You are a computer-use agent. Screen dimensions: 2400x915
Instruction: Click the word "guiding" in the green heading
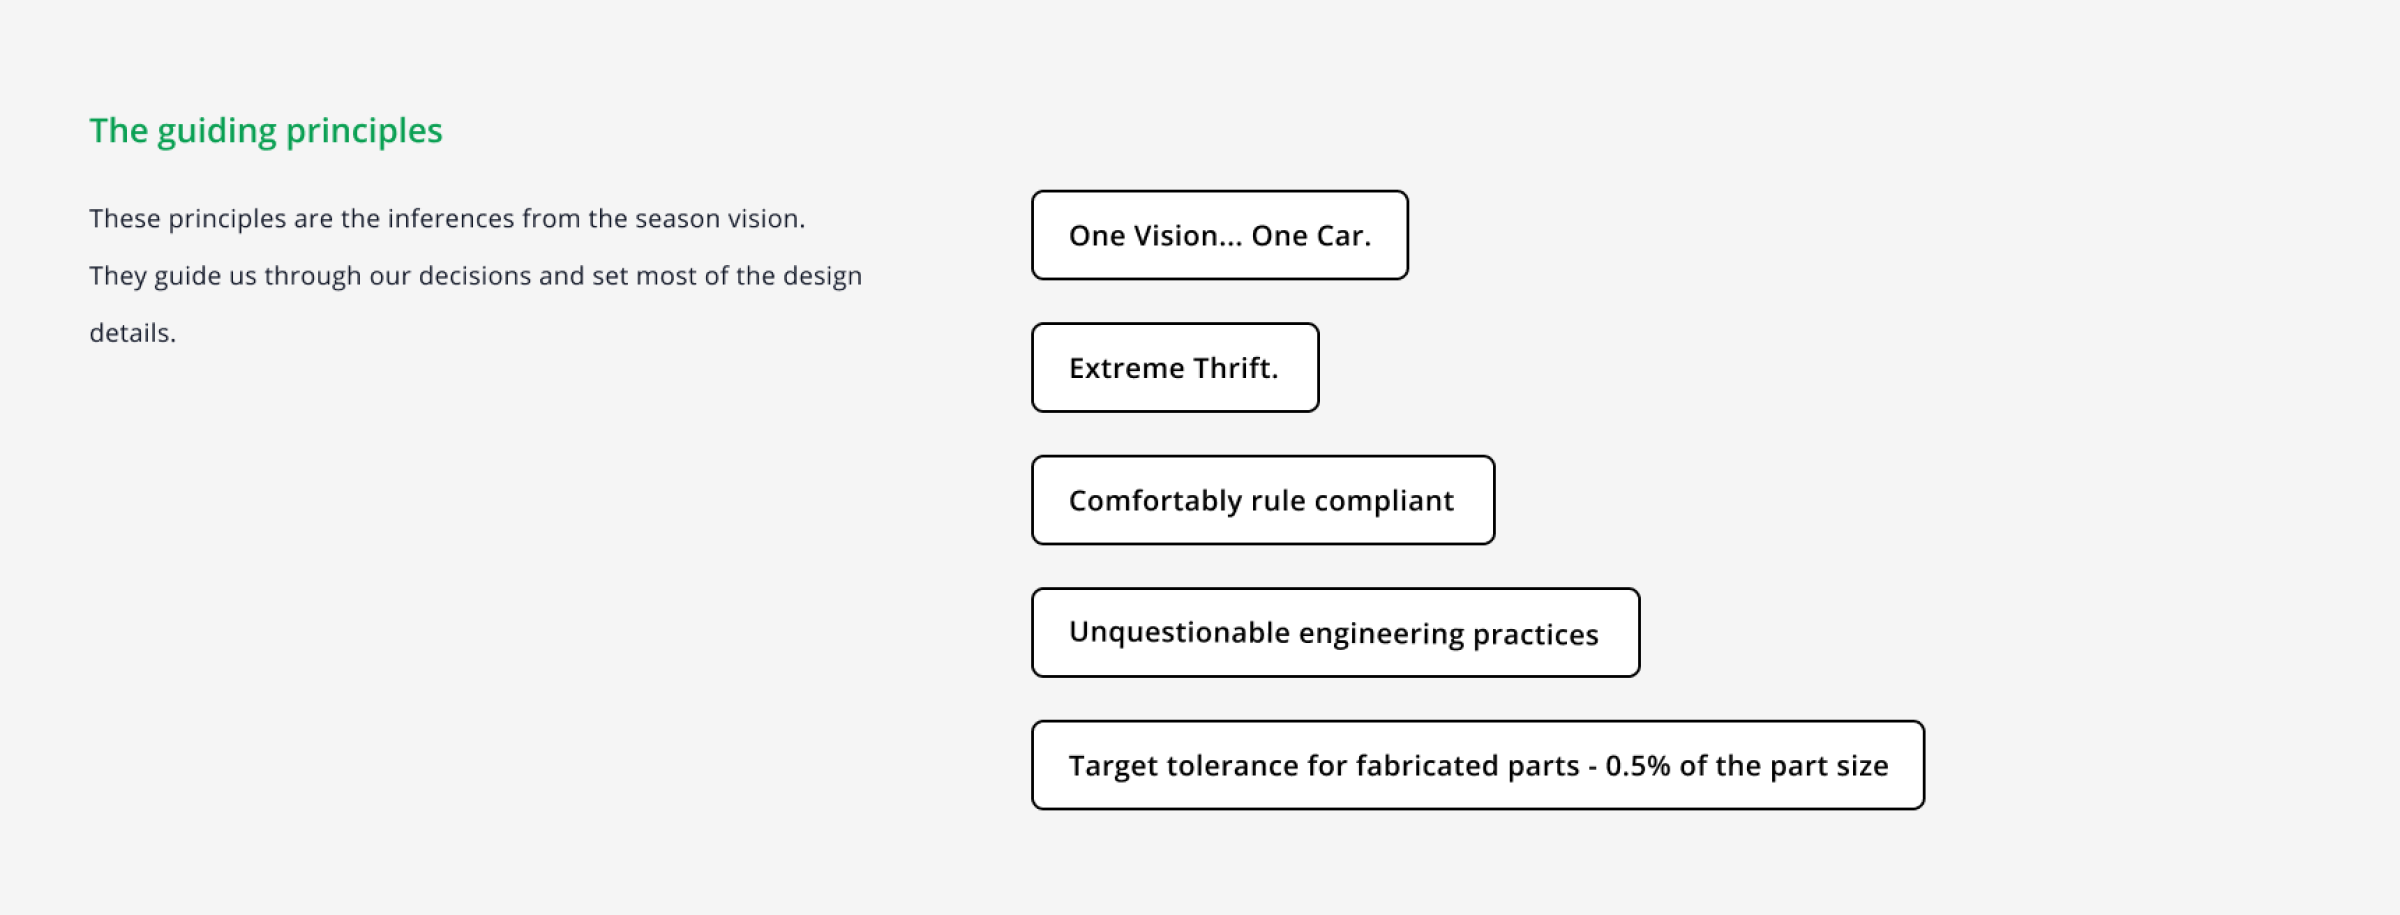pos(217,131)
